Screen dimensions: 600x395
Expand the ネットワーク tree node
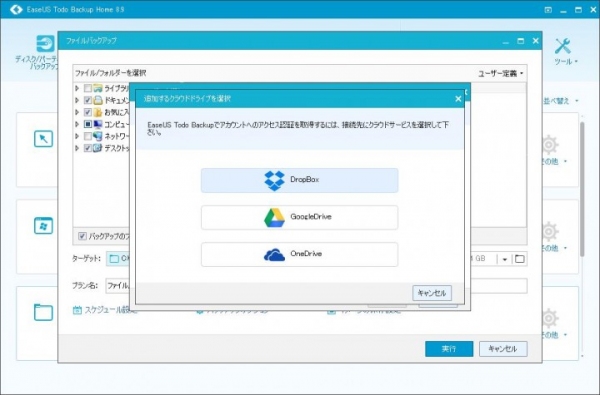pos(77,136)
